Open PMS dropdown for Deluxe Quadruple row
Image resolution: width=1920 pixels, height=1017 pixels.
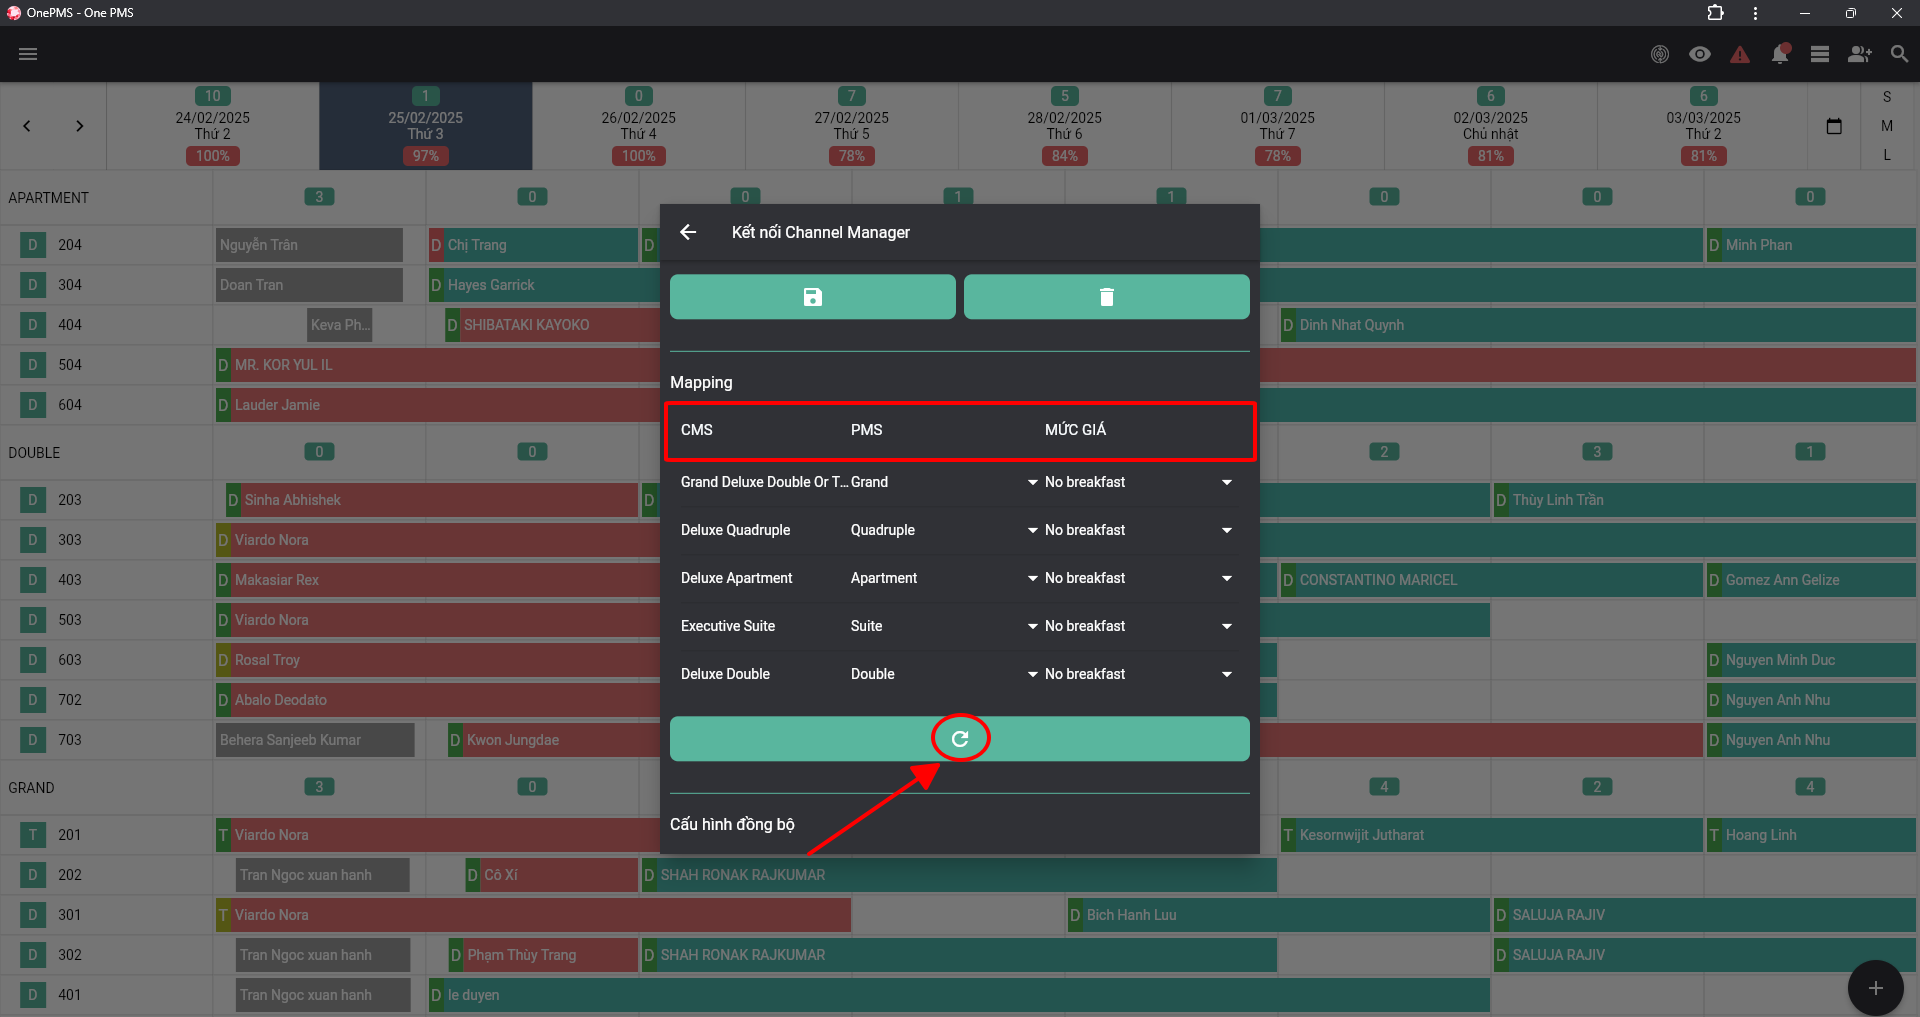coord(944,530)
